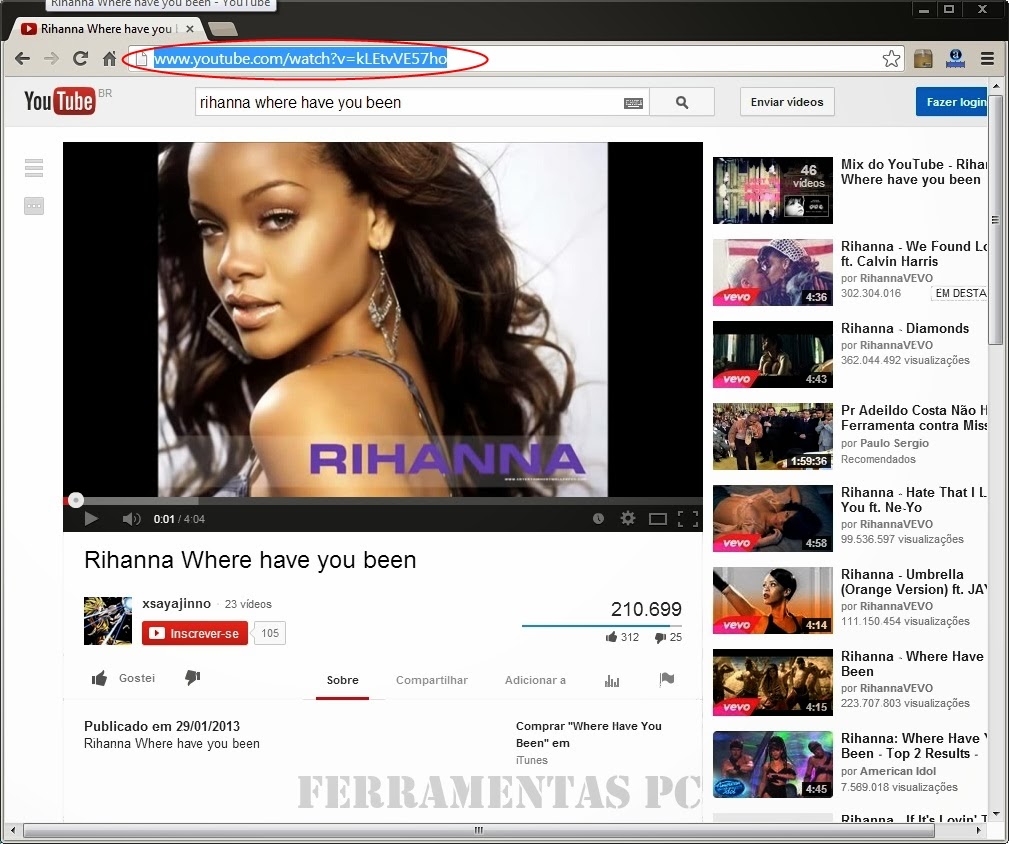The image size is (1009, 844).
Task: Click the scrollbar down arrow at right
Action: [x=995, y=814]
